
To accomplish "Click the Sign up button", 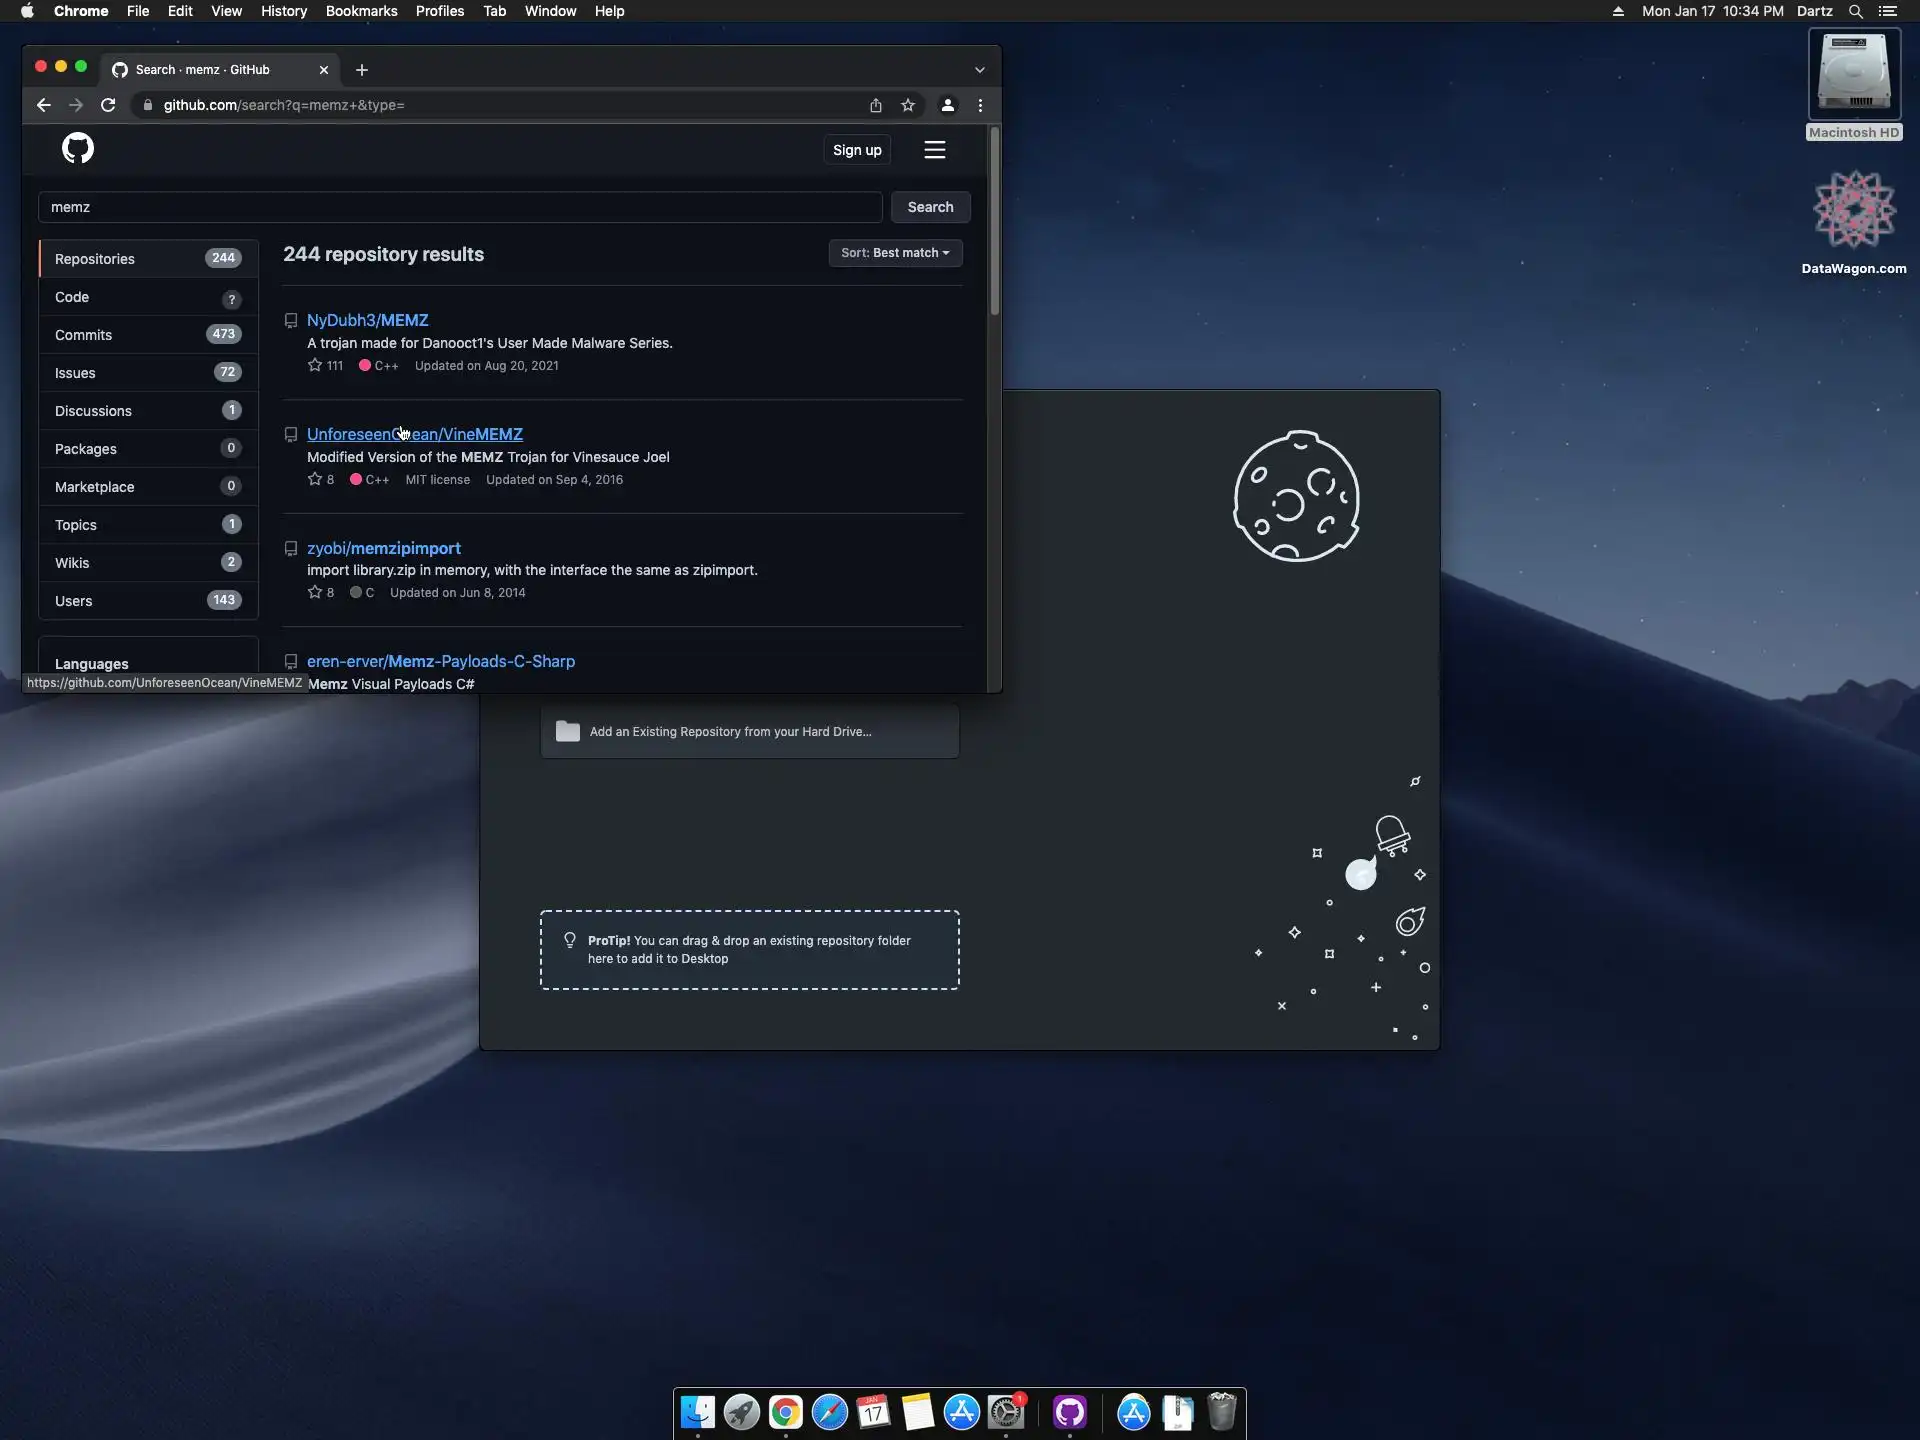I will (857, 150).
